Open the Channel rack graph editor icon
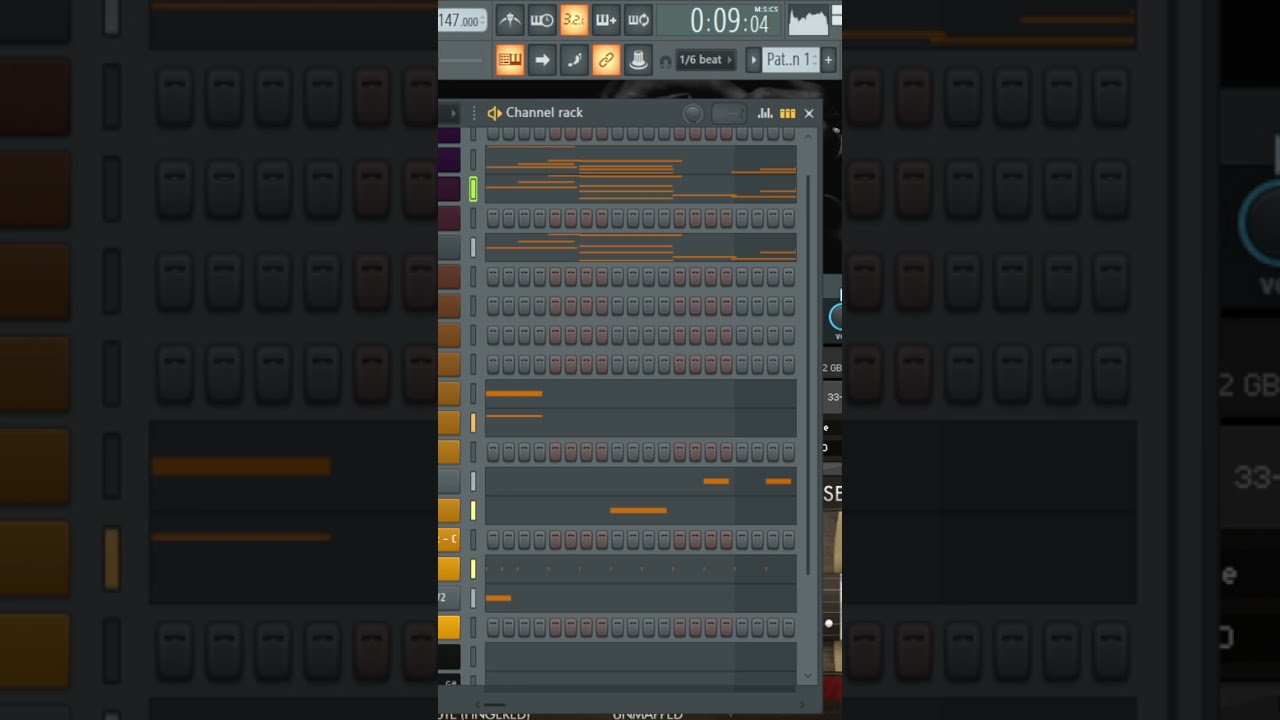Screen dimensions: 1280x720 coord(765,113)
